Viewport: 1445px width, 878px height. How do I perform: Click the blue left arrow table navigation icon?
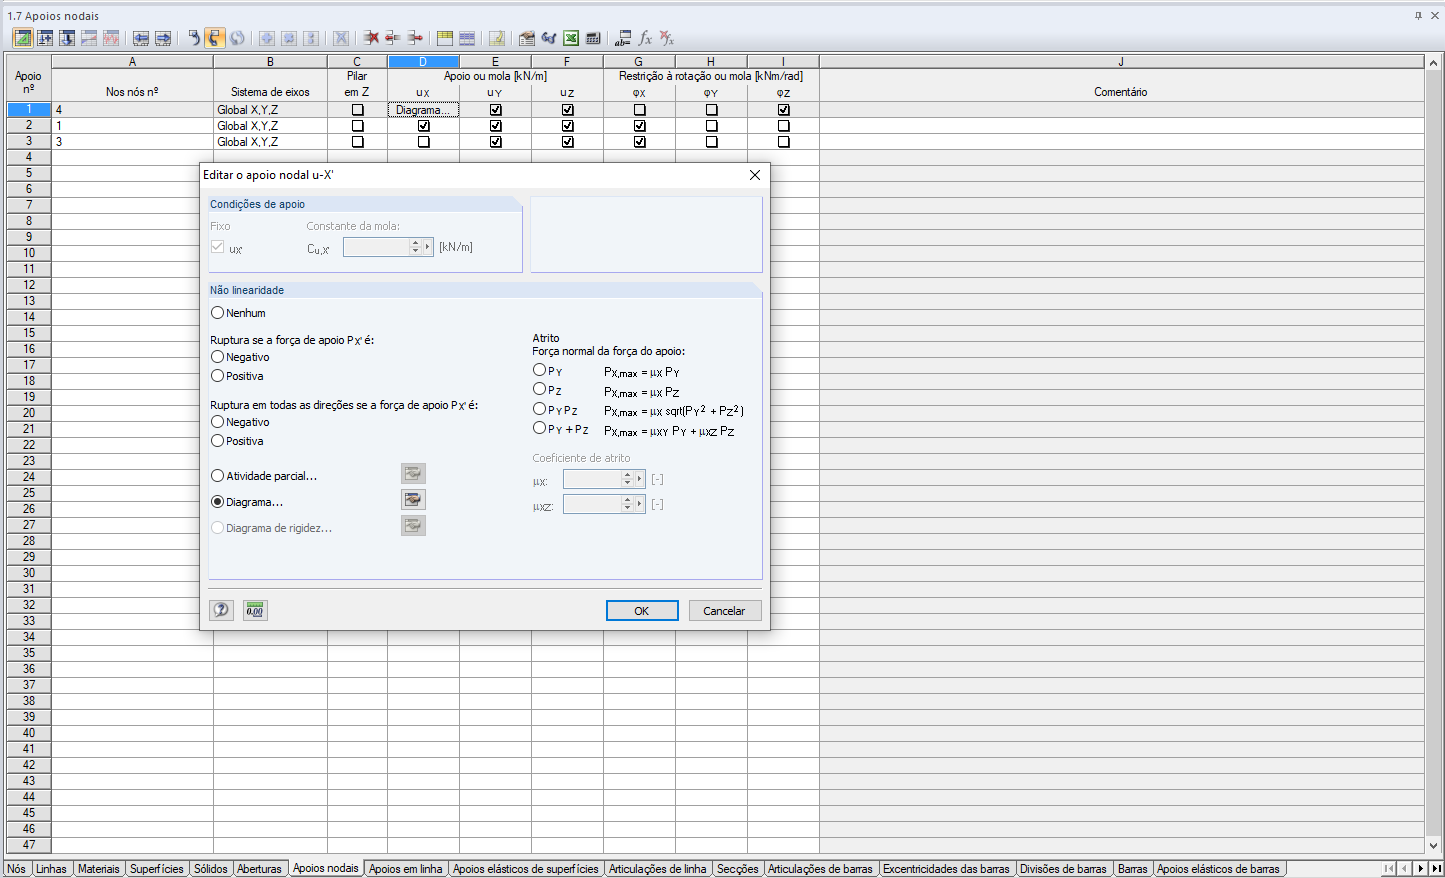pyautogui.click(x=141, y=38)
